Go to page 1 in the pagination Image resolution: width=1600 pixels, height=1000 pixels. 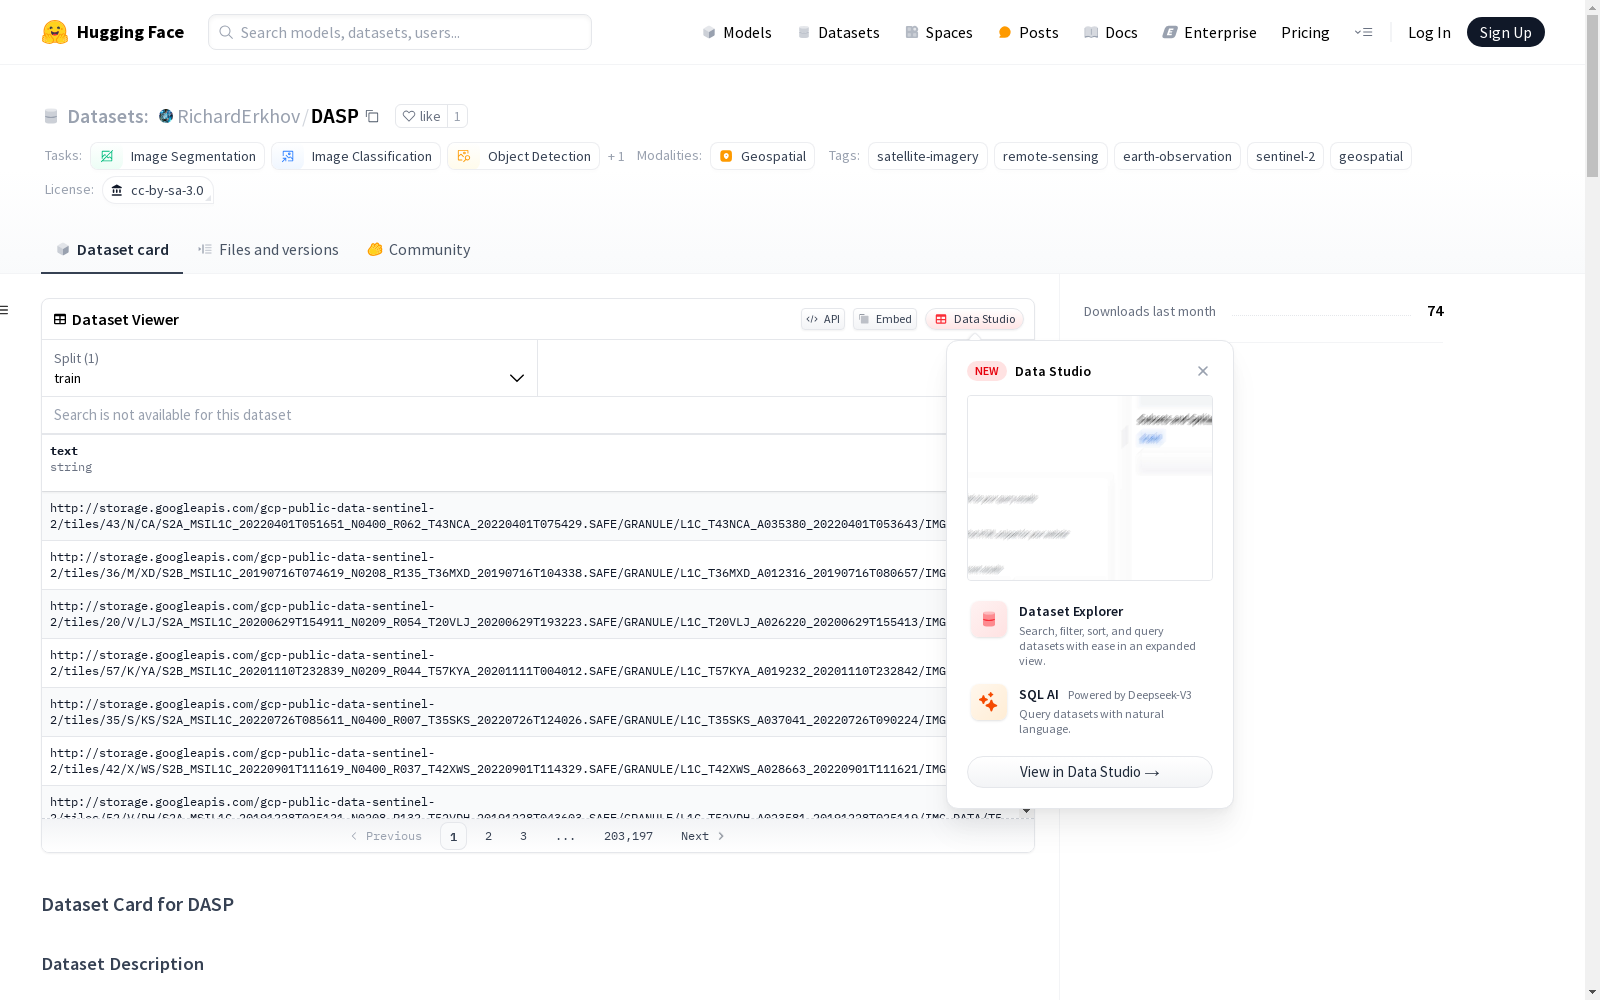tap(453, 836)
